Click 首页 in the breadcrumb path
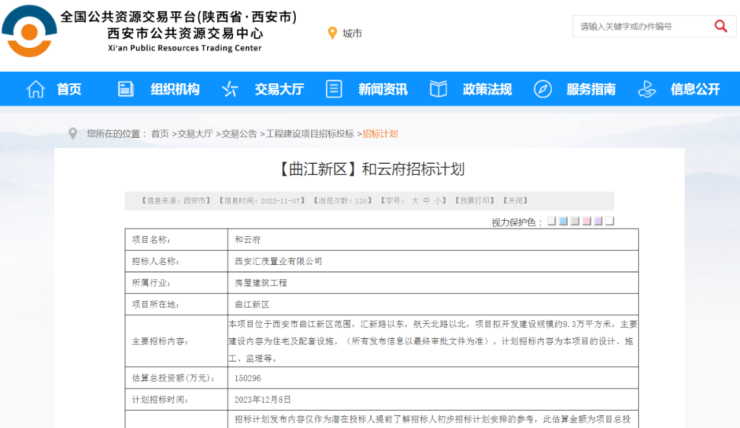The height and width of the screenshot is (428, 740). point(160,133)
